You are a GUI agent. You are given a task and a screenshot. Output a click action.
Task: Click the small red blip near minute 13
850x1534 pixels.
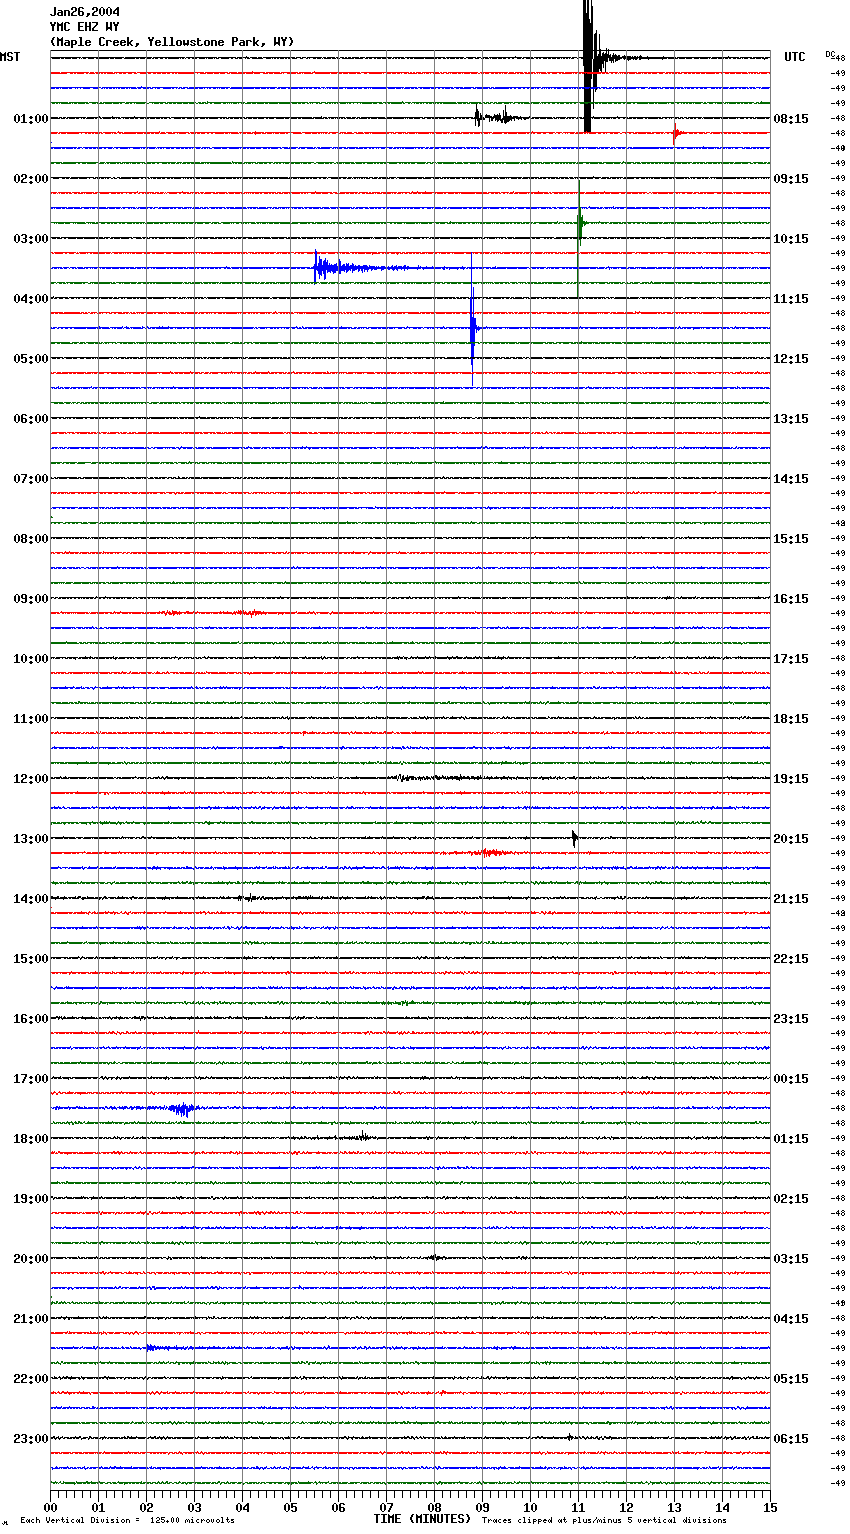pos(677,133)
